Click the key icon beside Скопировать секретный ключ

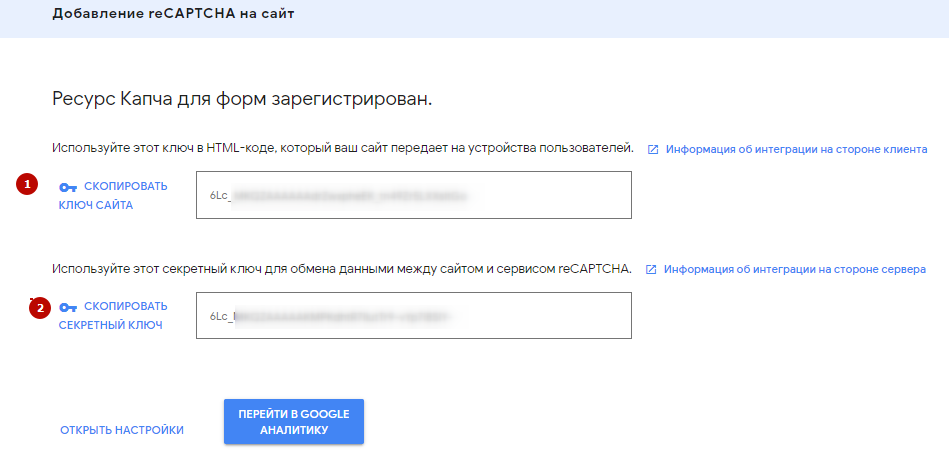pos(68,308)
